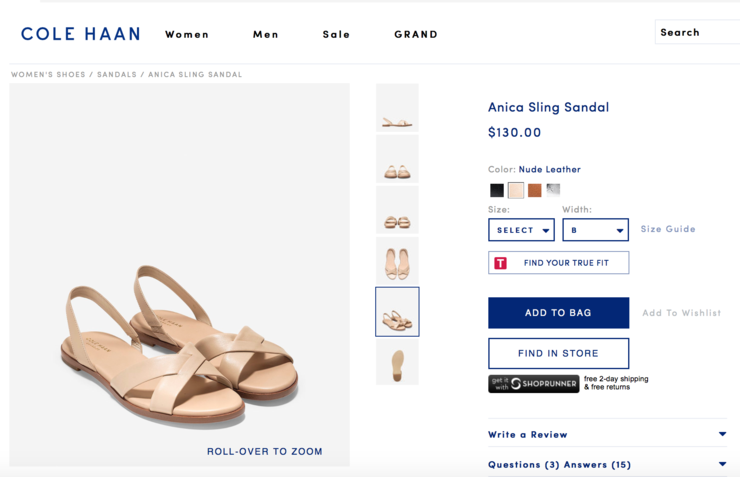Open the GRAND menu
Image resolution: width=740 pixels, height=477 pixels.
click(x=416, y=34)
